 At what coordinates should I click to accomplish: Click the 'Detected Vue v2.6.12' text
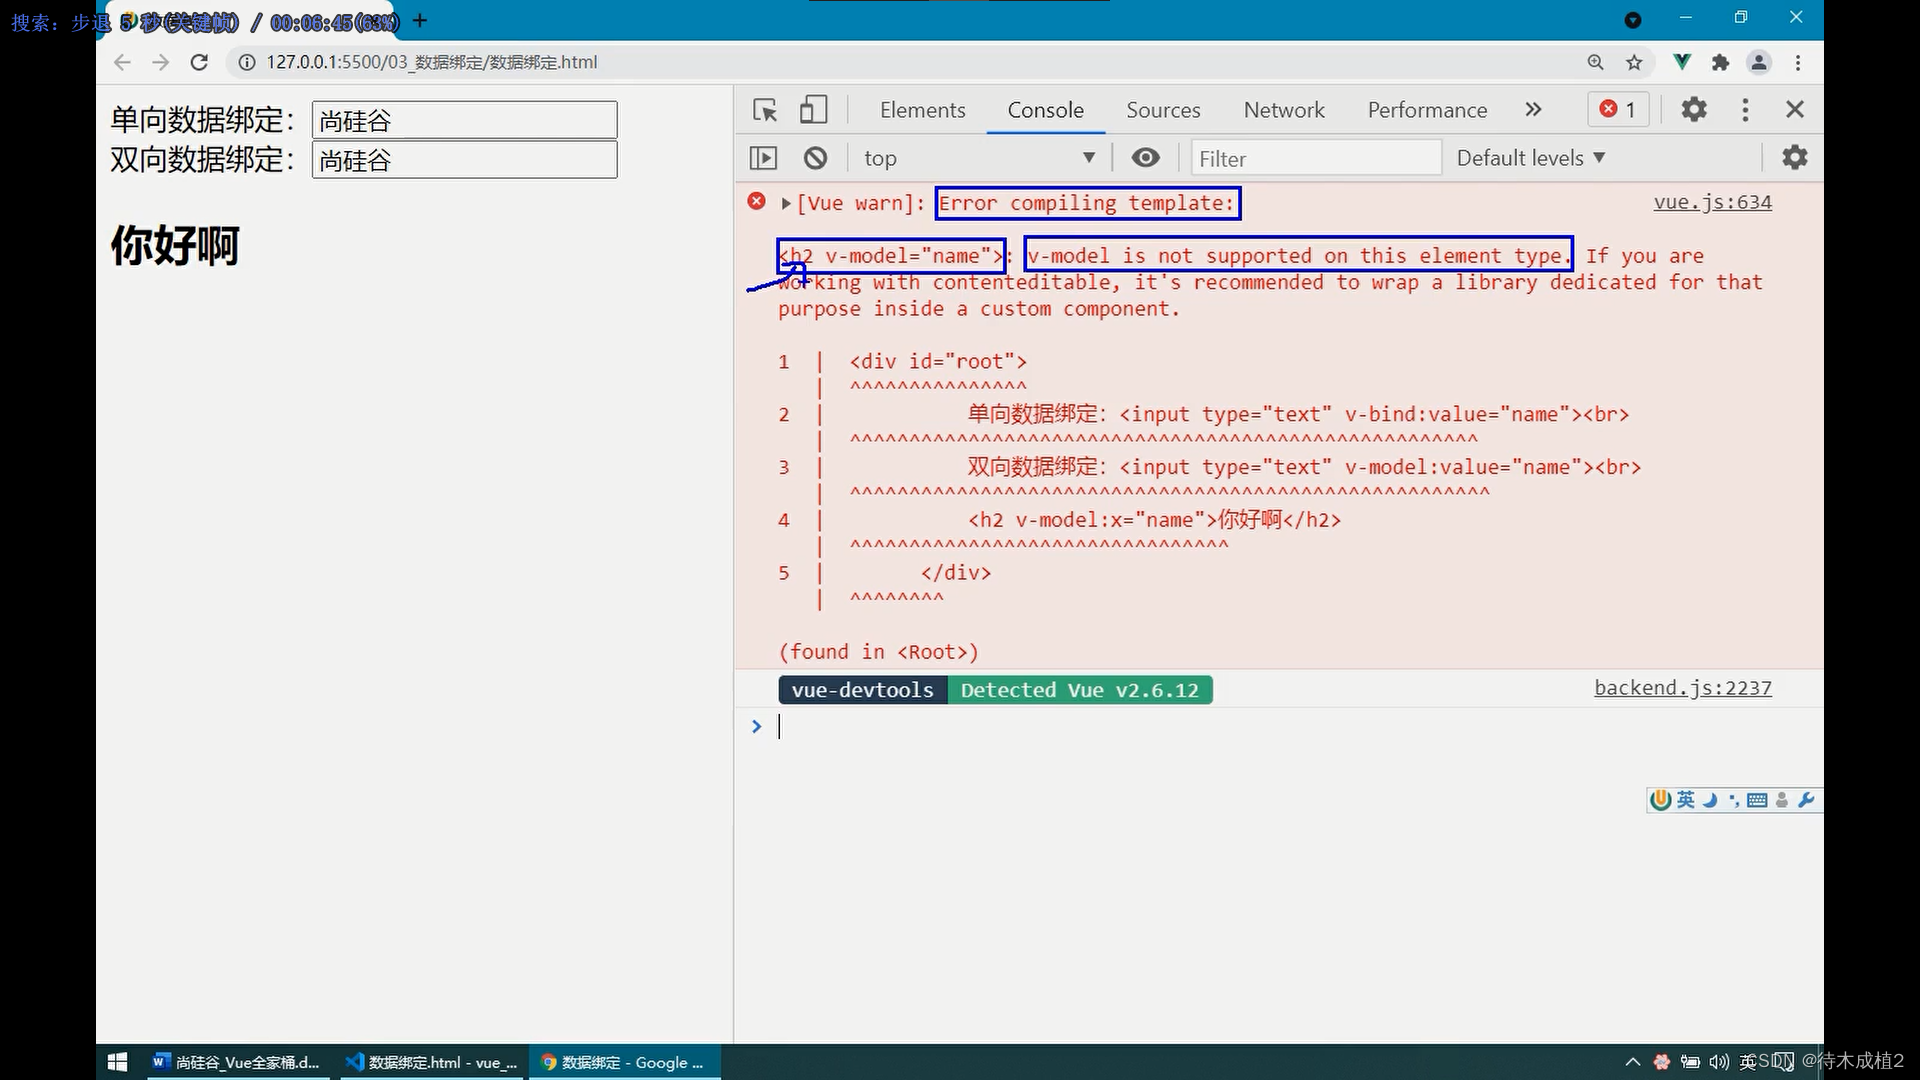pos(1079,690)
